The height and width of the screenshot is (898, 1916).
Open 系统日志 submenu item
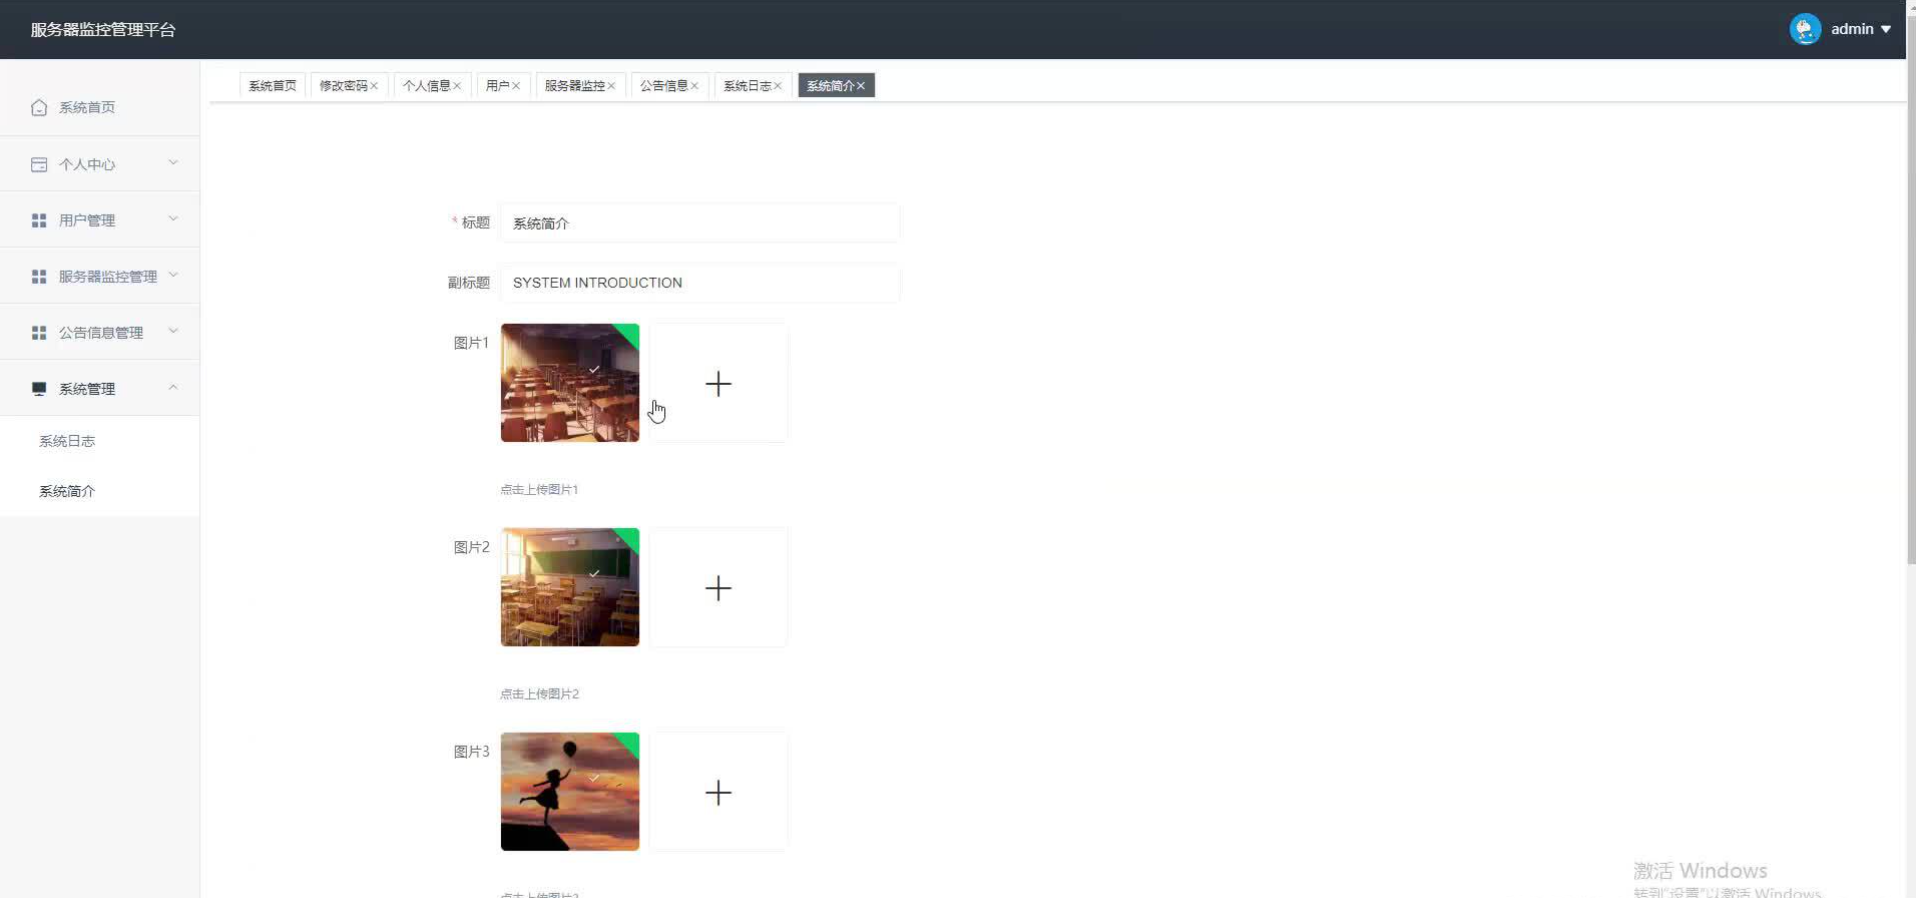100,441
